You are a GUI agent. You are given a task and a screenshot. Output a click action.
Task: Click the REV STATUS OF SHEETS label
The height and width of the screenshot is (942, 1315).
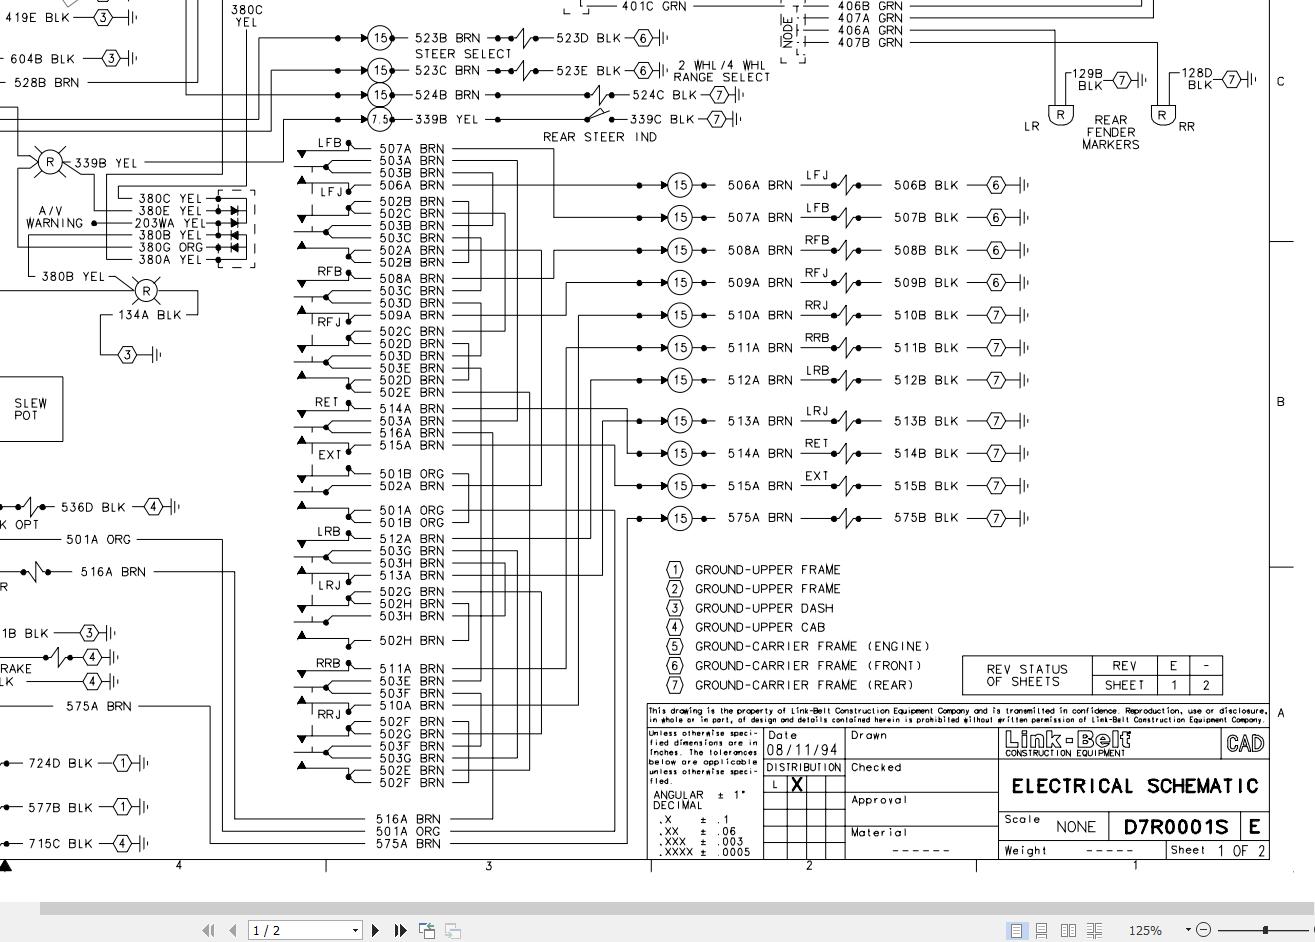(x=1027, y=676)
